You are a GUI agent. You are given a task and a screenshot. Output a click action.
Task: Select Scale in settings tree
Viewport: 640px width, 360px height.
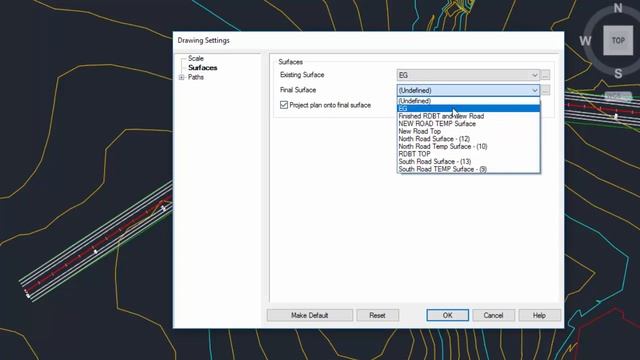click(x=196, y=58)
